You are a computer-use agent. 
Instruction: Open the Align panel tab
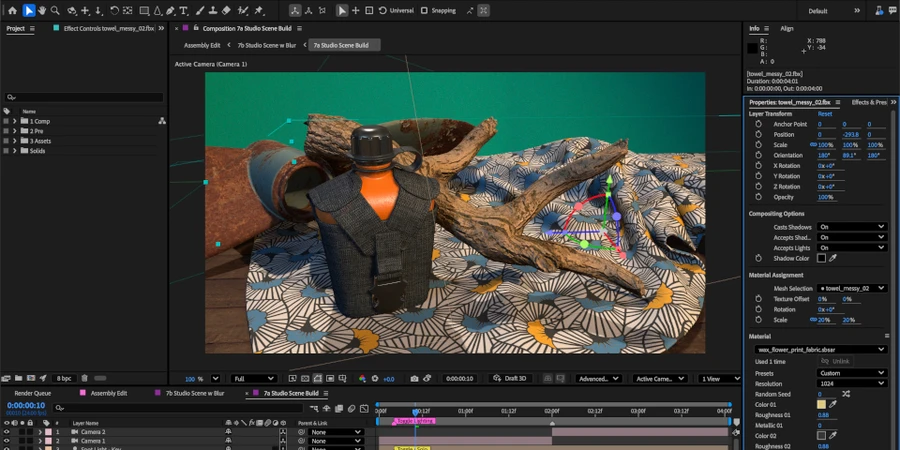point(787,28)
